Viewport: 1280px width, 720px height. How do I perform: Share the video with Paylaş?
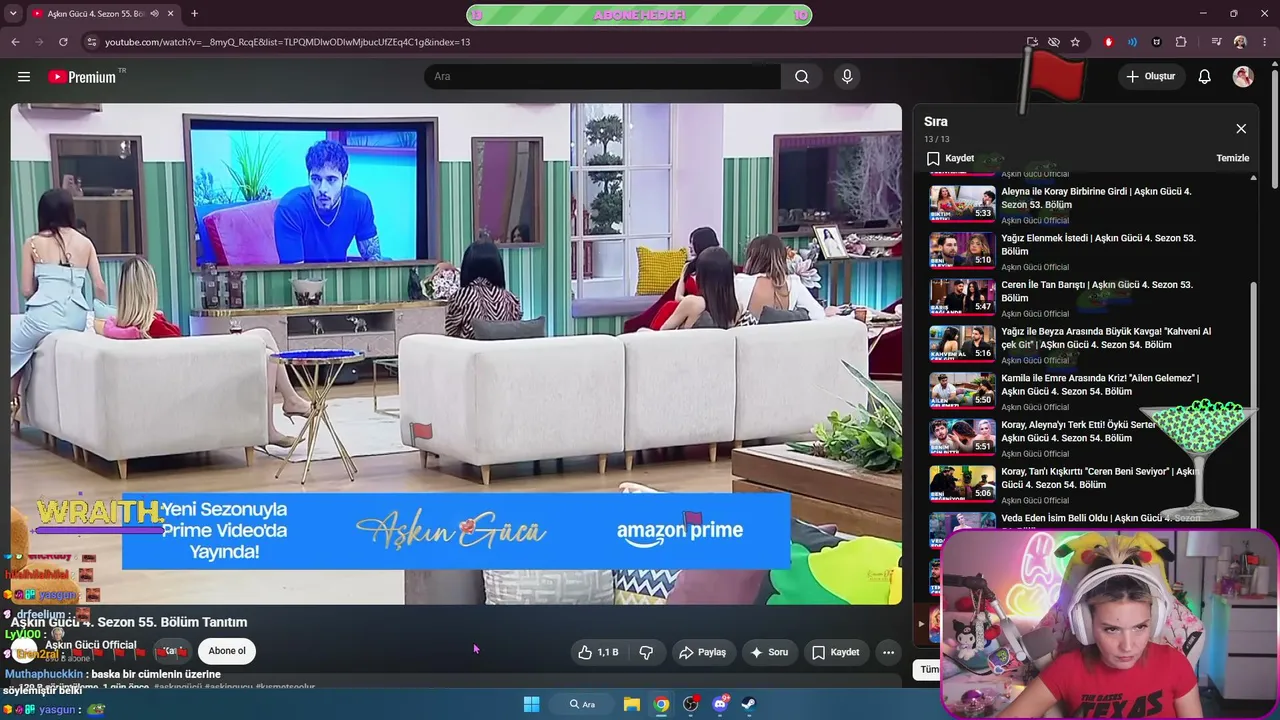[x=702, y=652]
